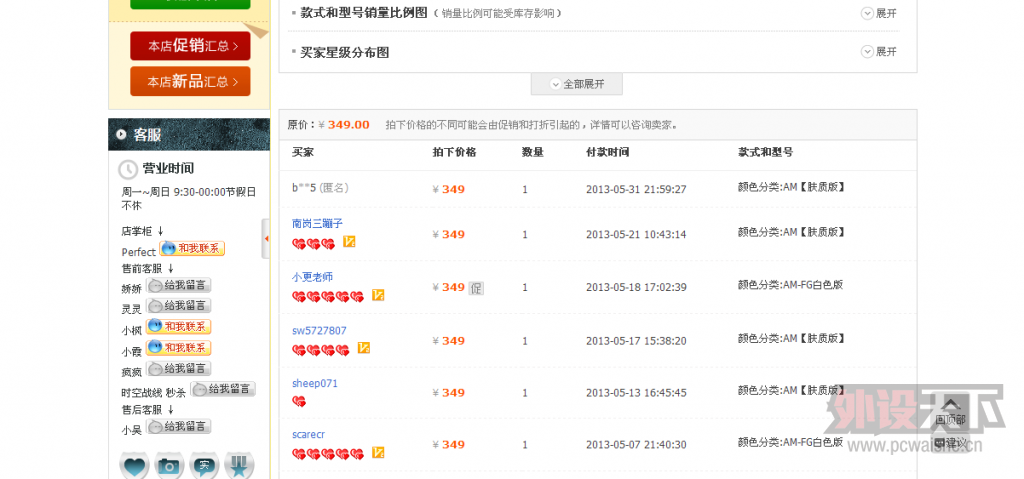Leave message for 小吴 after-sales
The height and width of the screenshot is (479, 1024).
pos(178,427)
